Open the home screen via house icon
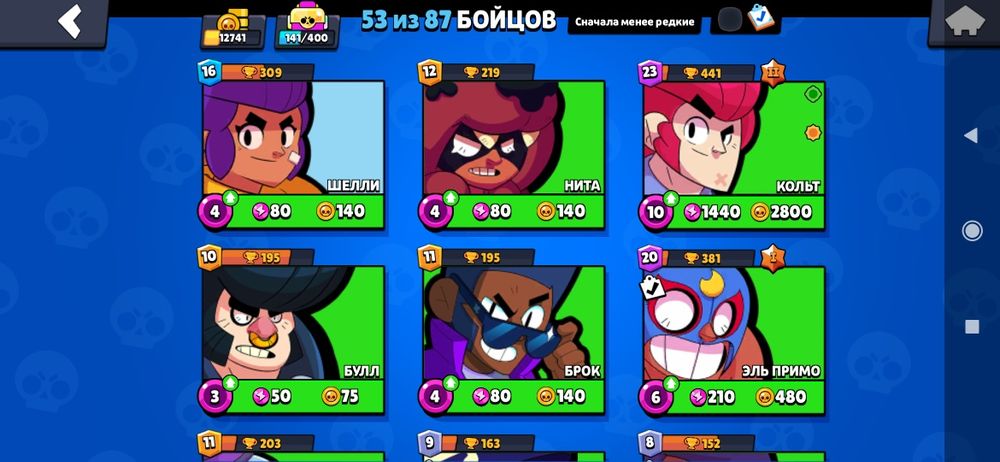 964,22
